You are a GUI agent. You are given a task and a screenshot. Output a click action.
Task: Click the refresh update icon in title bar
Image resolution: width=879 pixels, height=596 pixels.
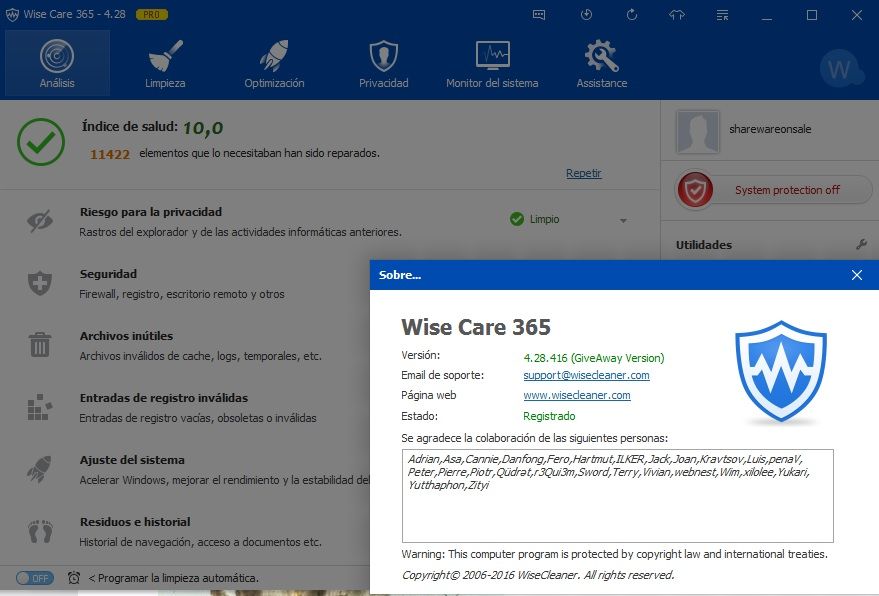click(632, 15)
